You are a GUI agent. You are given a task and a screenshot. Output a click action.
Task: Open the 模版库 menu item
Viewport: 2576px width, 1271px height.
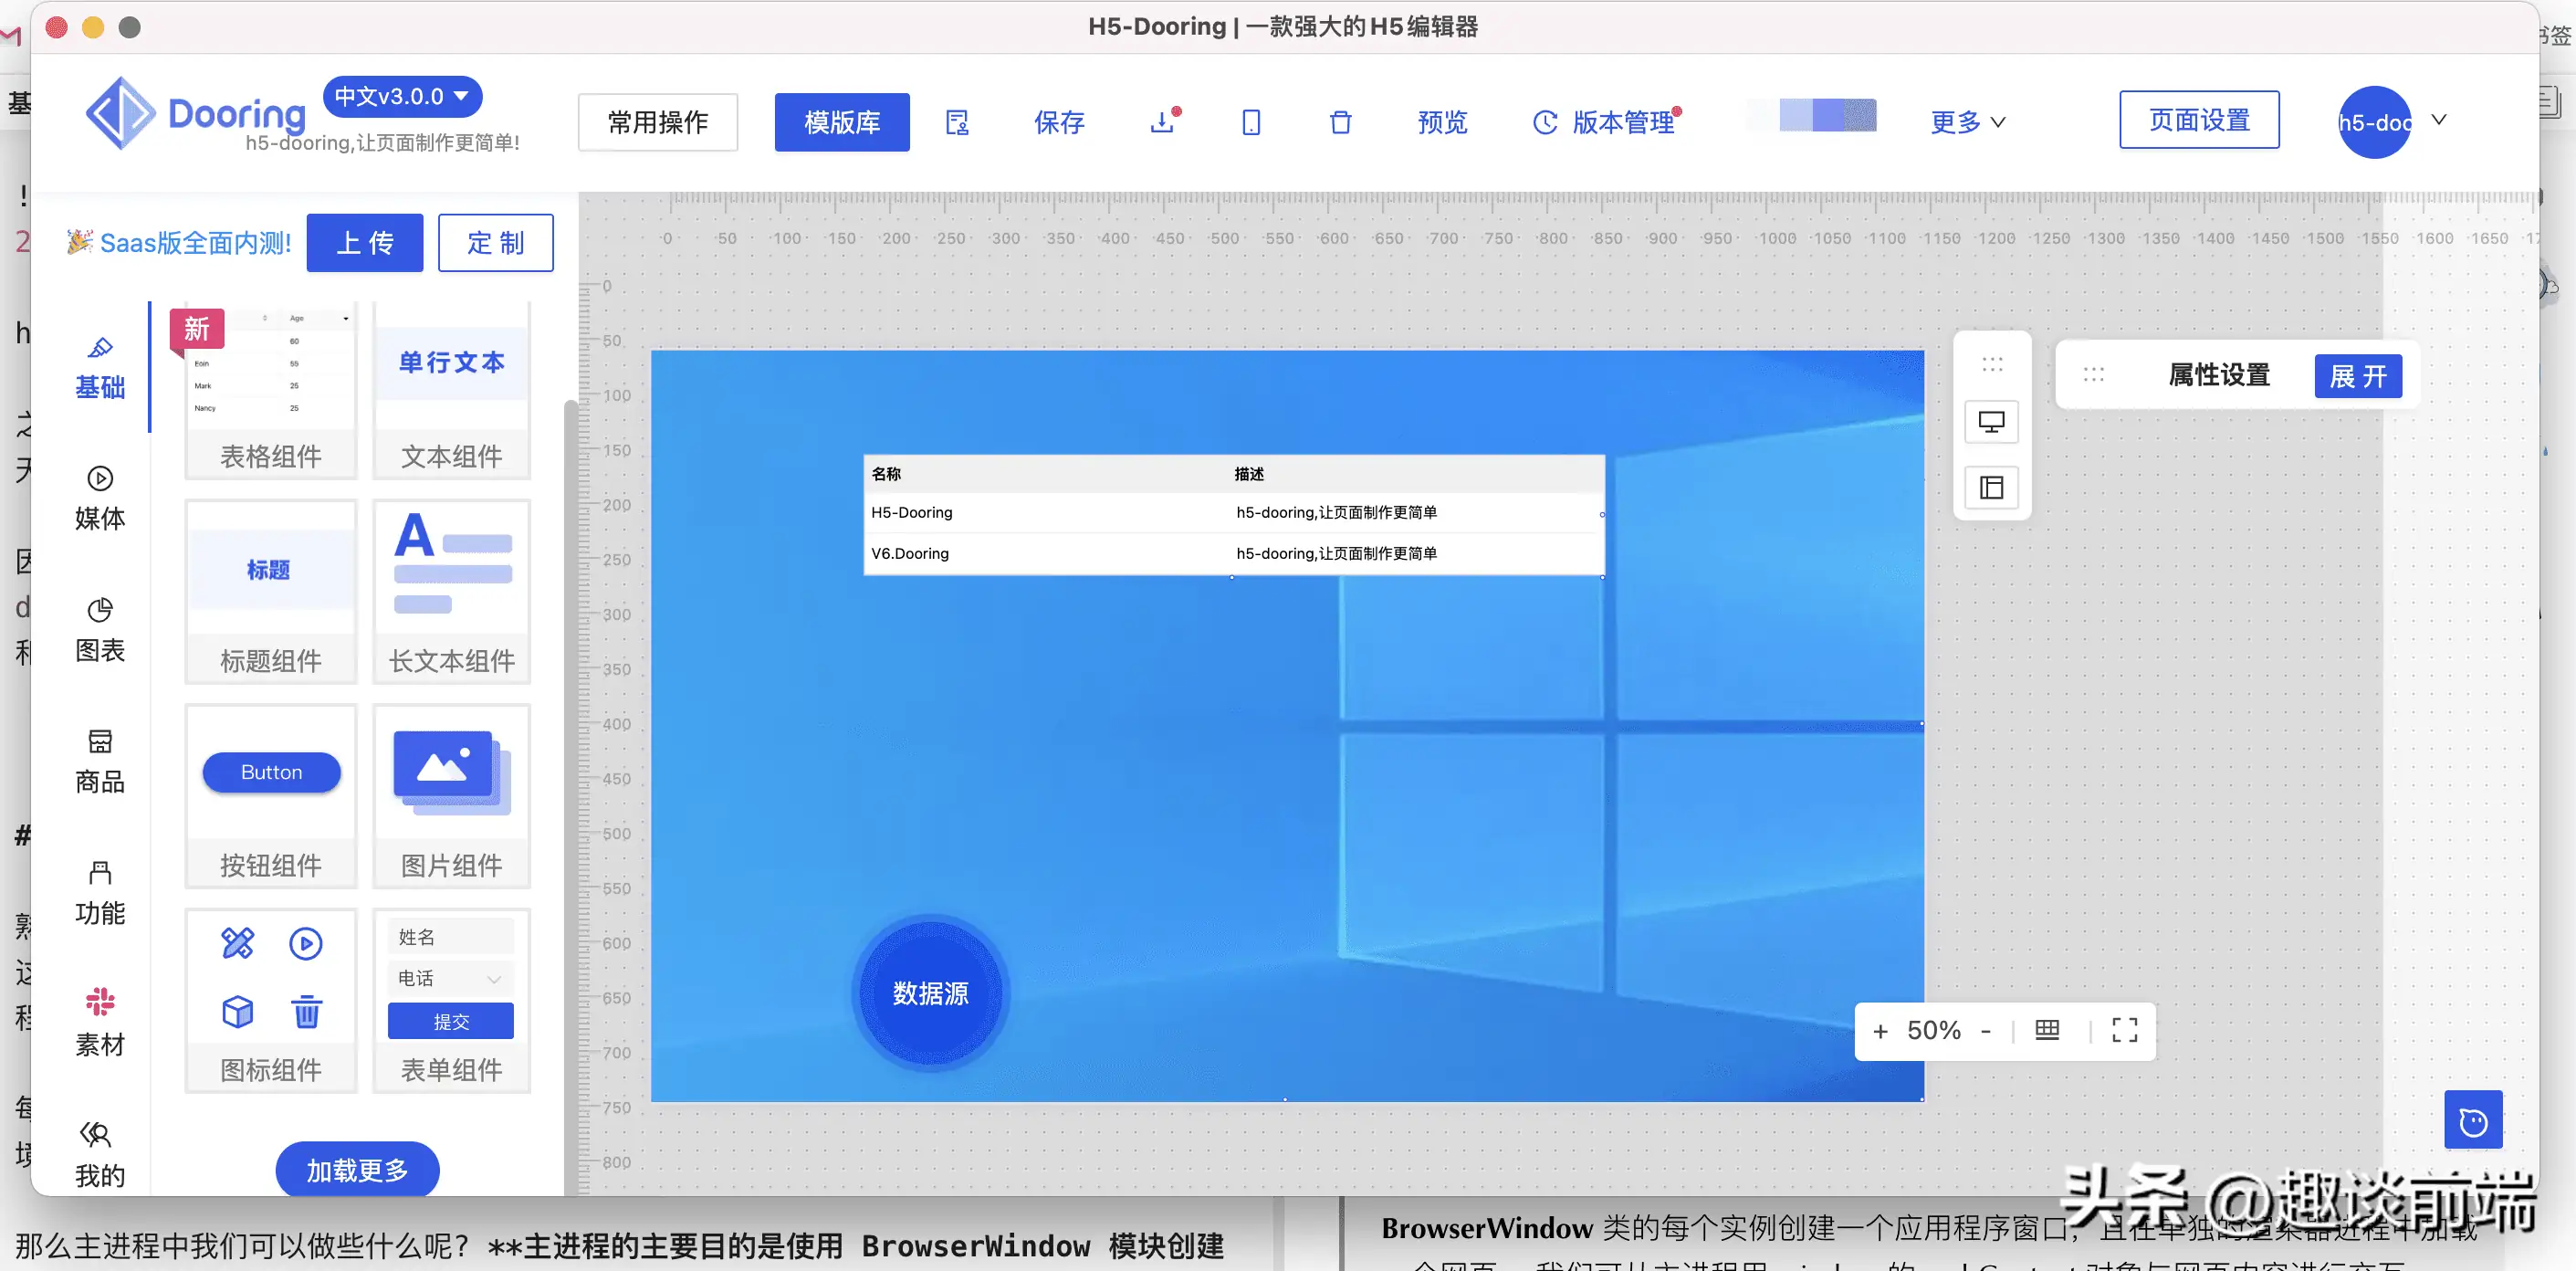coord(841,122)
